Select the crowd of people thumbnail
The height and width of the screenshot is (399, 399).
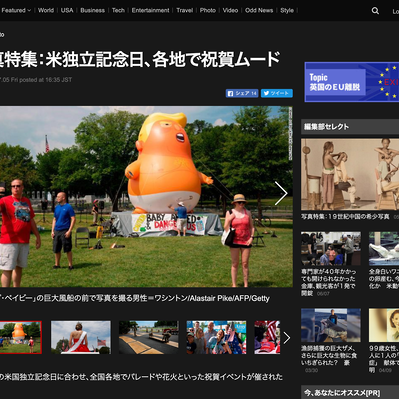pos(216,337)
